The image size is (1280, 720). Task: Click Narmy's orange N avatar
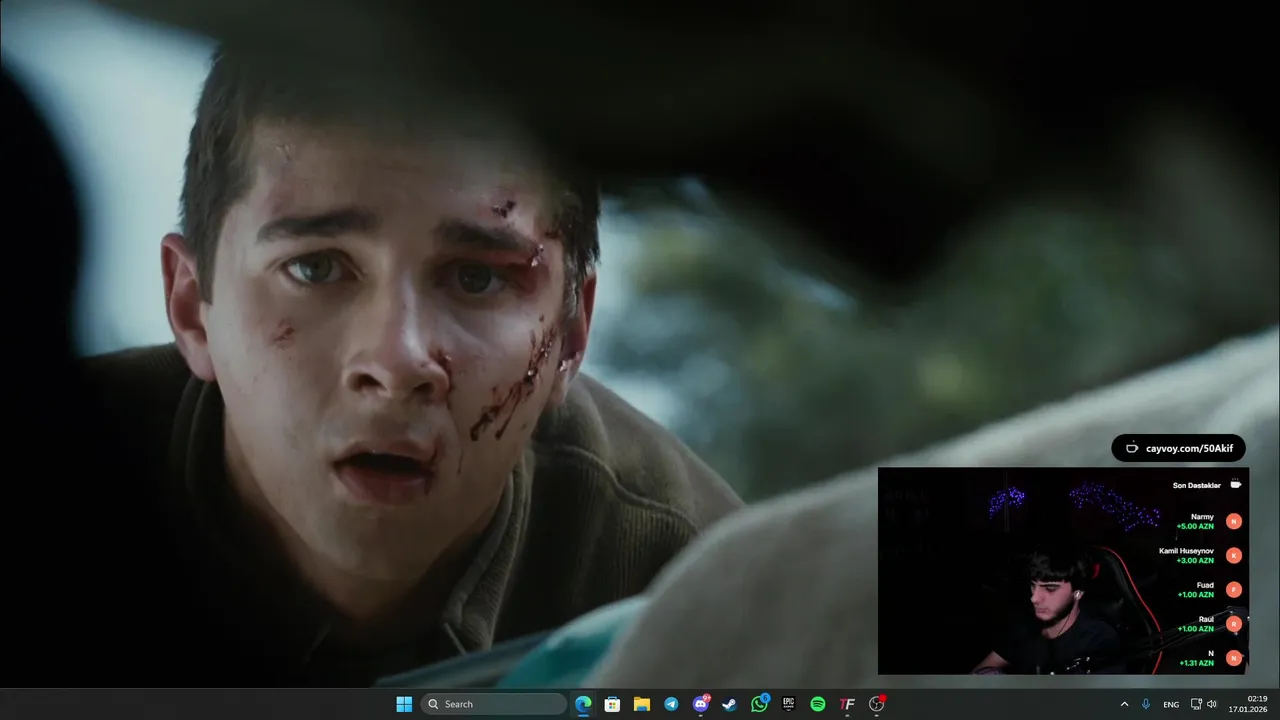click(x=1234, y=521)
